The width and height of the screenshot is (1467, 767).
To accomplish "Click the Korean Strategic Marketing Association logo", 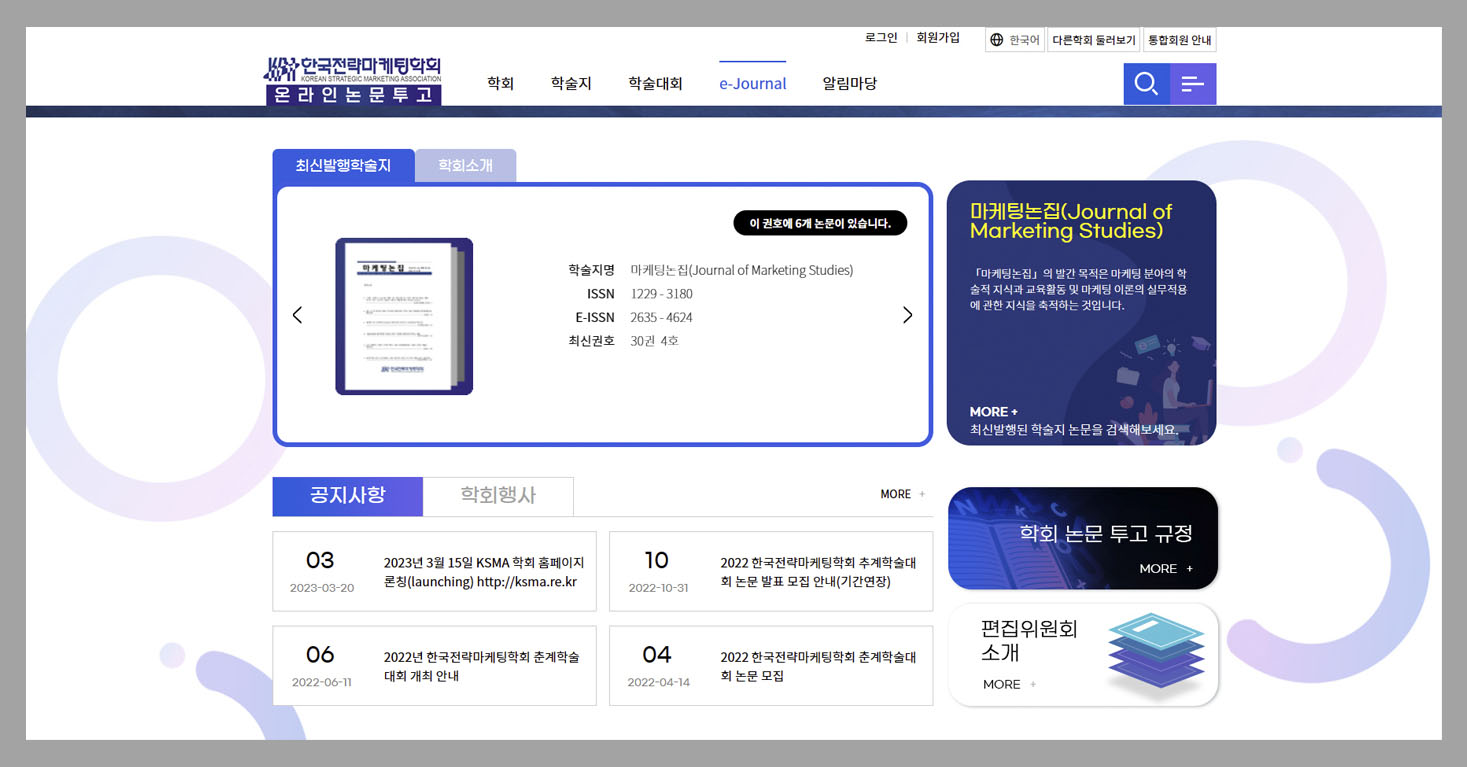I will tap(352, 81).
